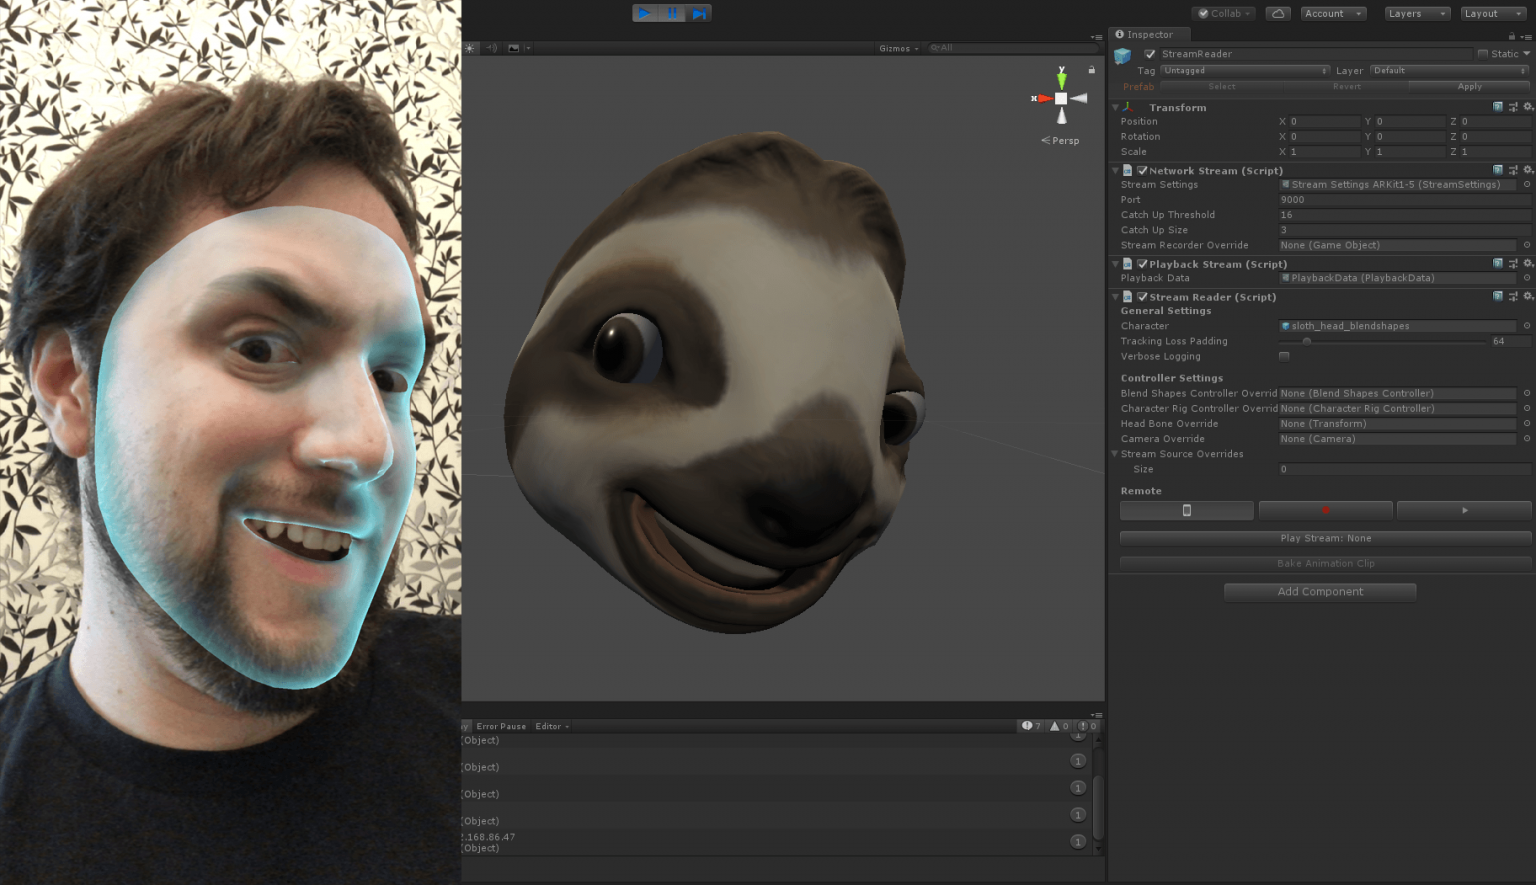Screen dimensions: 1536x885
Task: Switch to the Inspector tab
Action: click(1148, 34)
